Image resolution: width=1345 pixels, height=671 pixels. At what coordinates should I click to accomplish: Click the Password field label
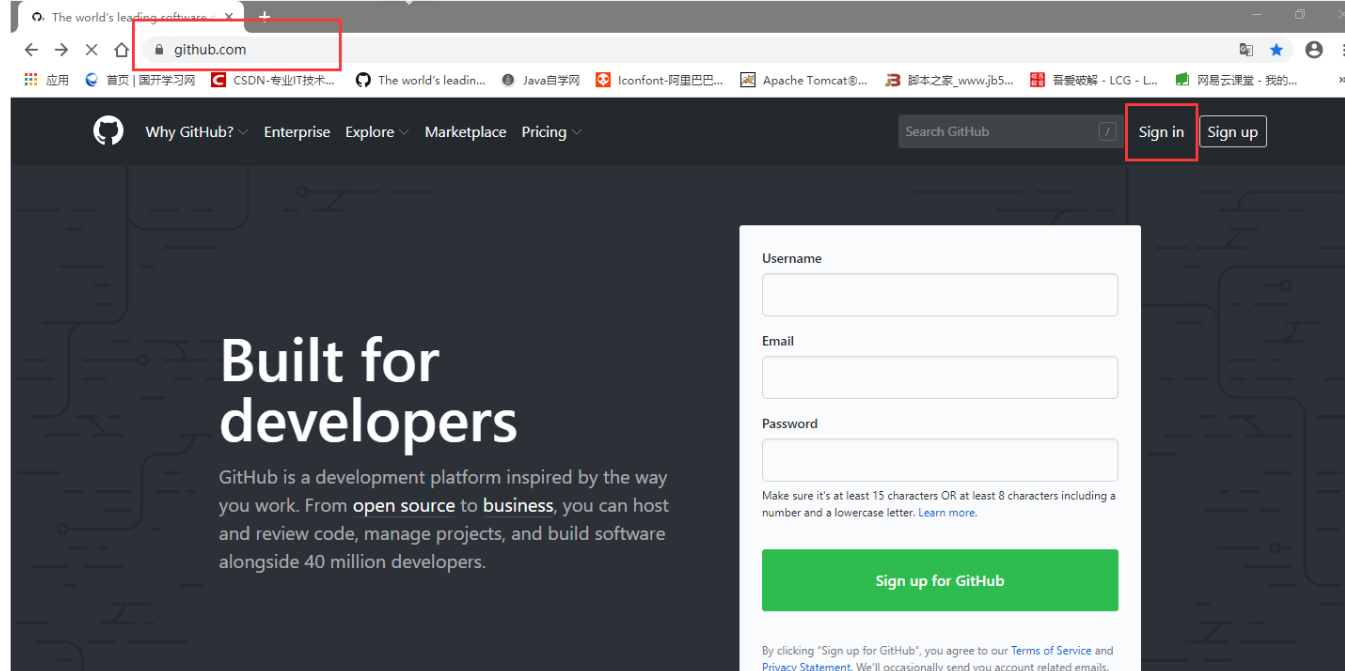coord(790,424)
